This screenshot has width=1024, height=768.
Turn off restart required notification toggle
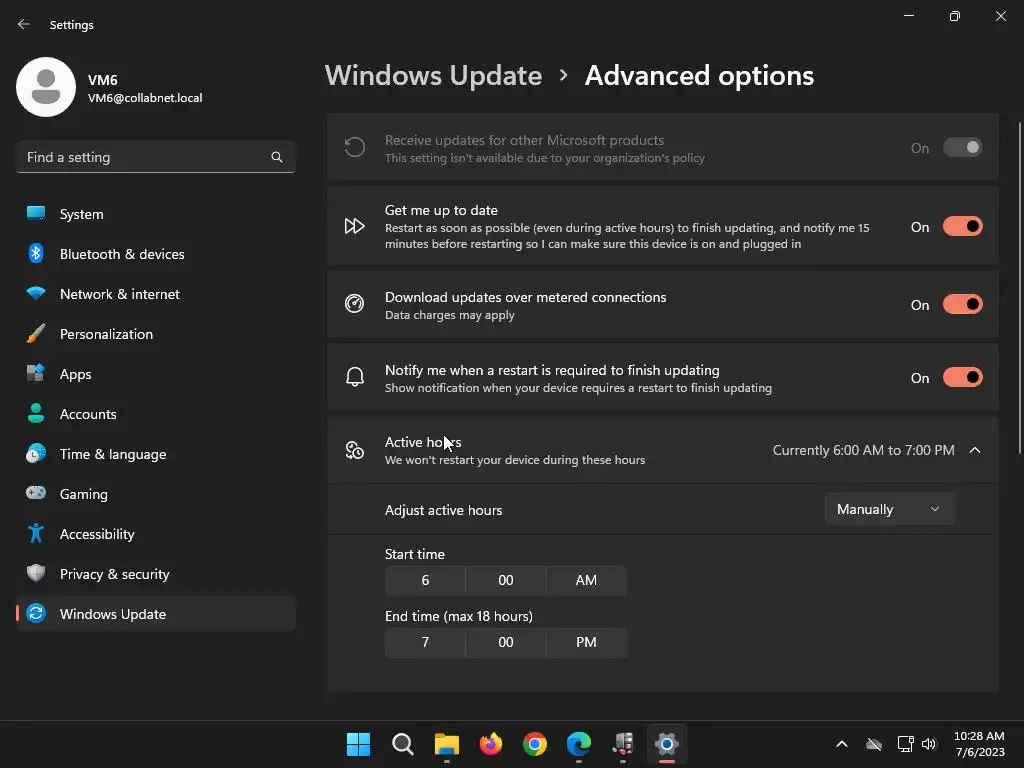[x=963, y=377]
